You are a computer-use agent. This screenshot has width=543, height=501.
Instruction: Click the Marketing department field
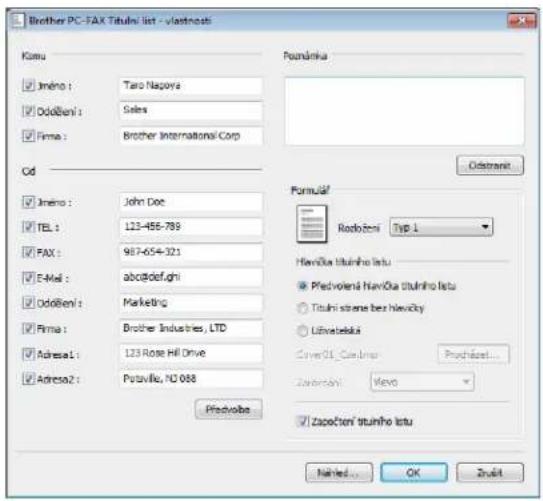tap(191, 303)
